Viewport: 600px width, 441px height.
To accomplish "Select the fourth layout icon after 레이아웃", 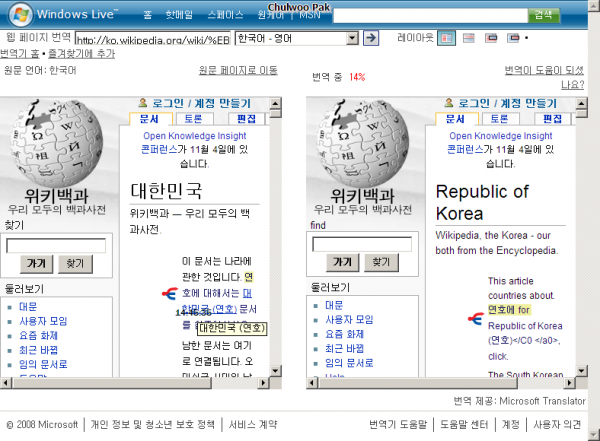I will tap(514, 38).
